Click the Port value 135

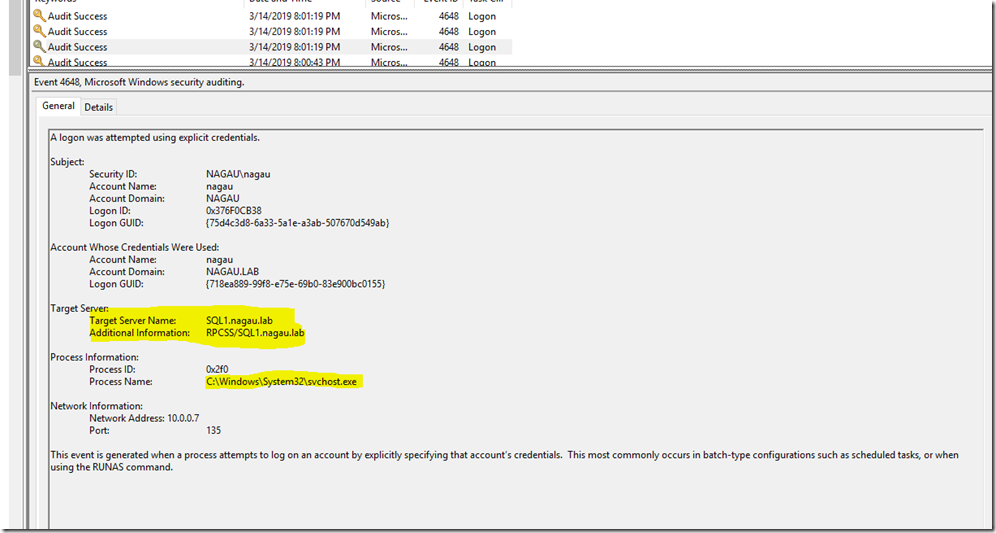tap(213, 430)
